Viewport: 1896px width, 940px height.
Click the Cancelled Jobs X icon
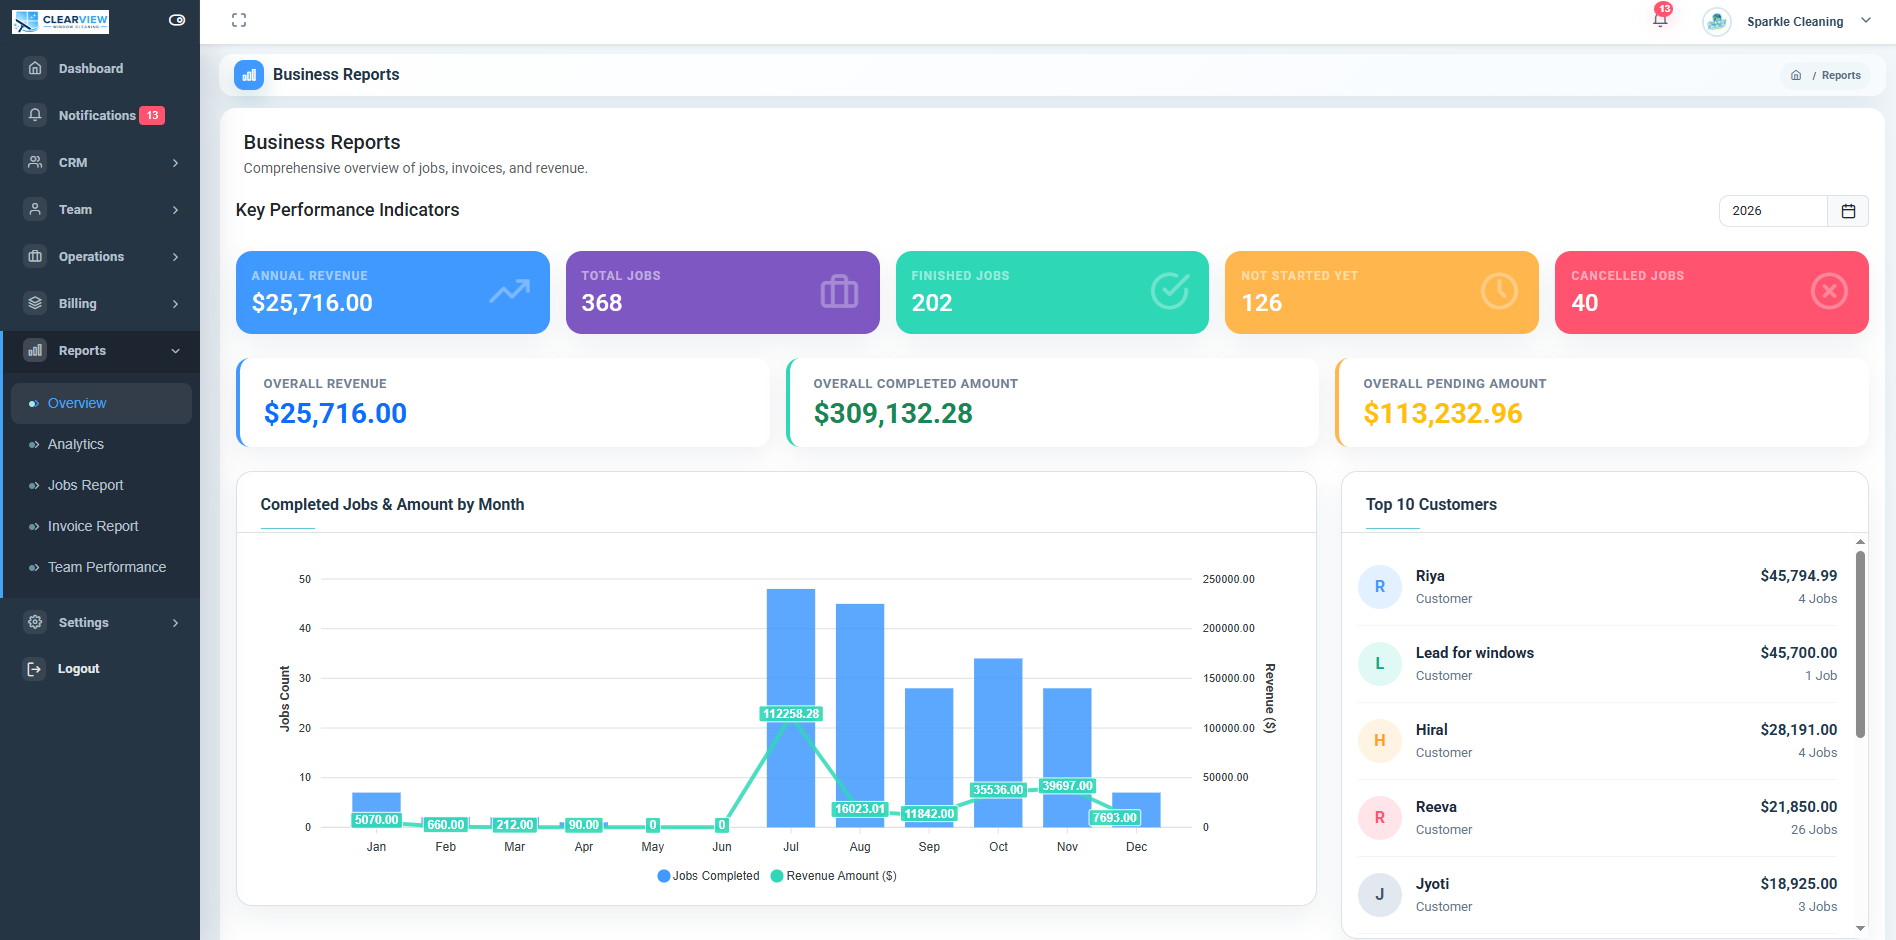[1829, 291]
